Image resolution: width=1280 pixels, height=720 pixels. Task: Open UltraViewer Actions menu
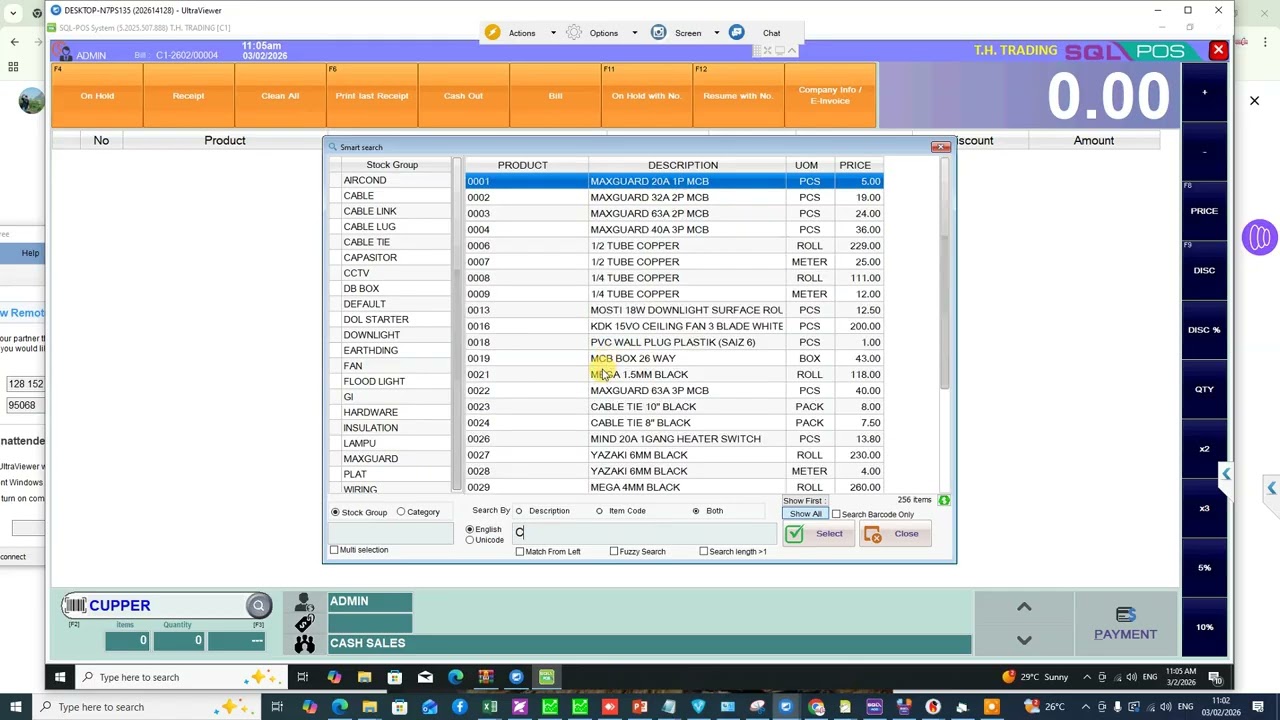(x=522, y=33)
